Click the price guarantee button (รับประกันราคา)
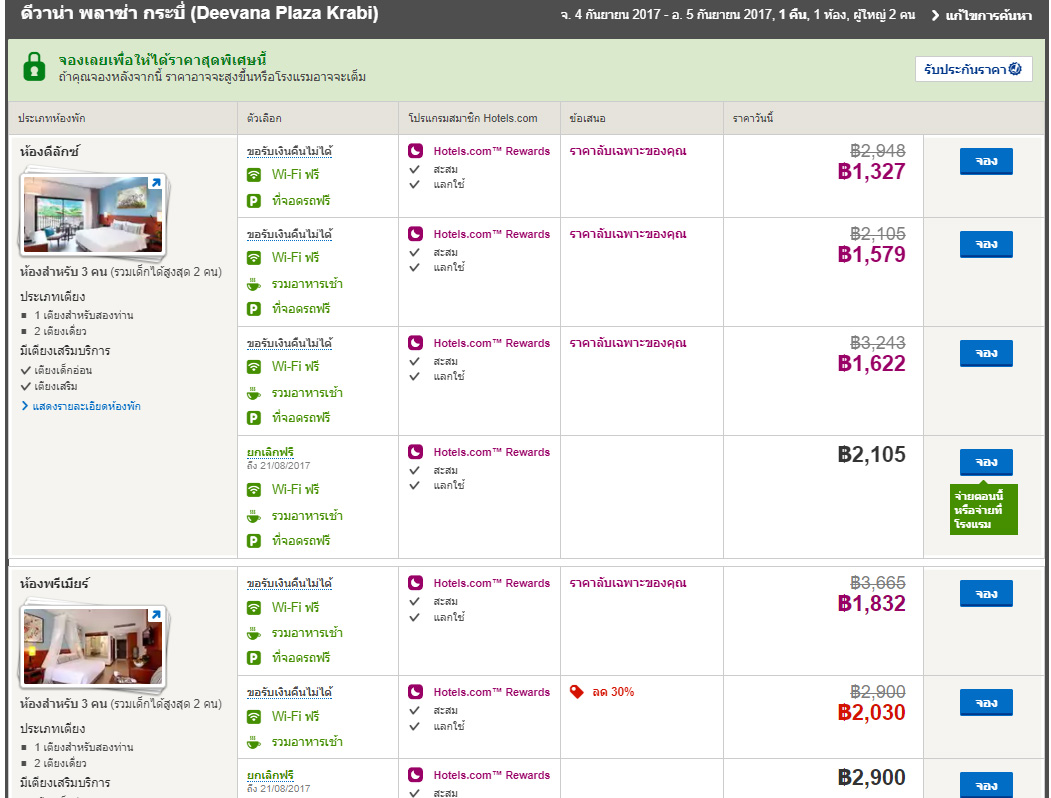The height and width of the screenshot is (798, 1051). tap(973, 69)
